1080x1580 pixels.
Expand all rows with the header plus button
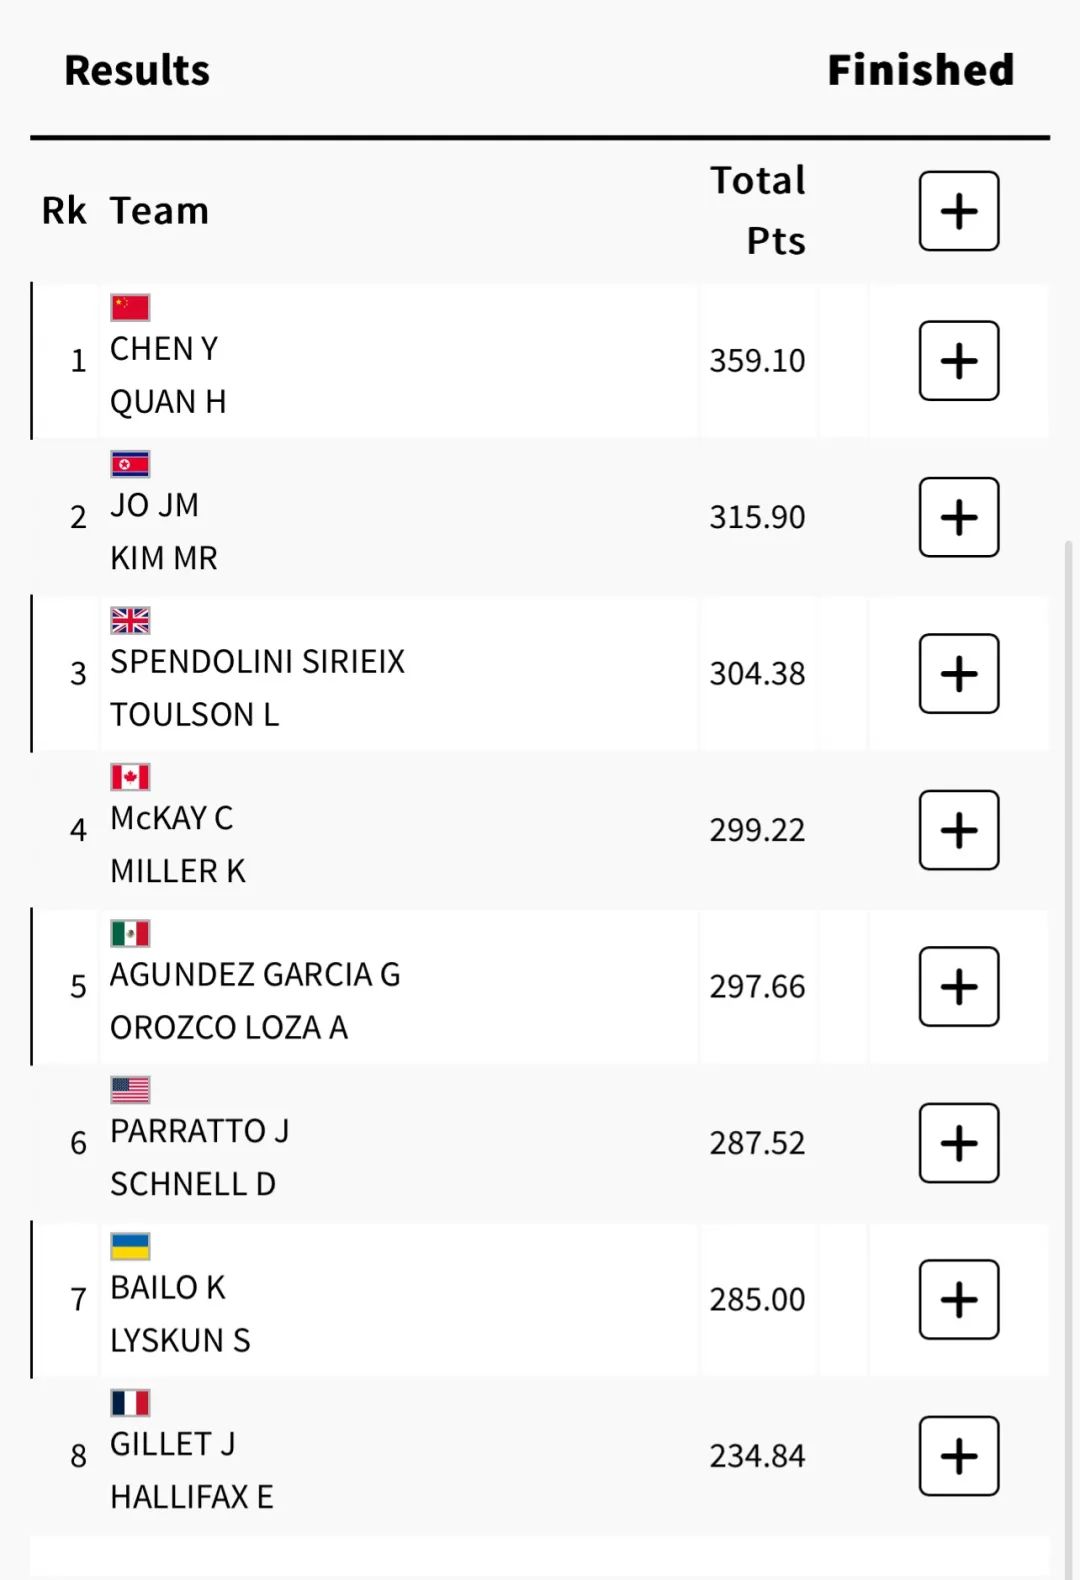(x=959, y=211)
